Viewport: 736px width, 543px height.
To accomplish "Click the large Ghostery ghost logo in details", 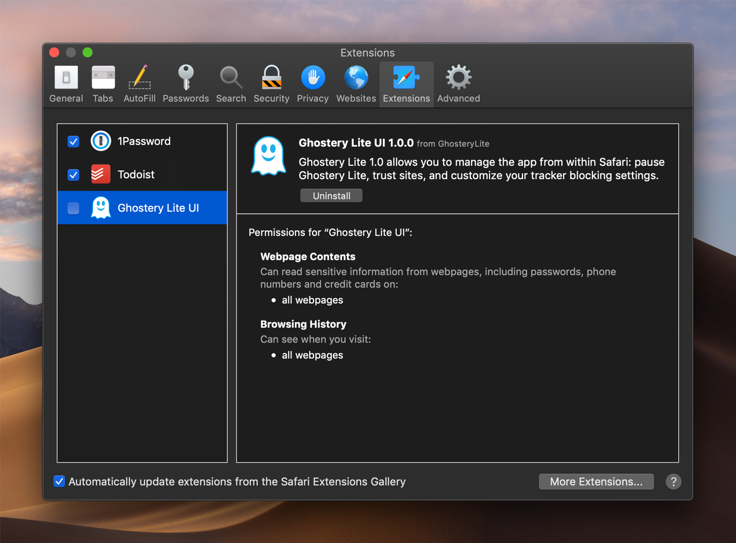I will (268, 156).
